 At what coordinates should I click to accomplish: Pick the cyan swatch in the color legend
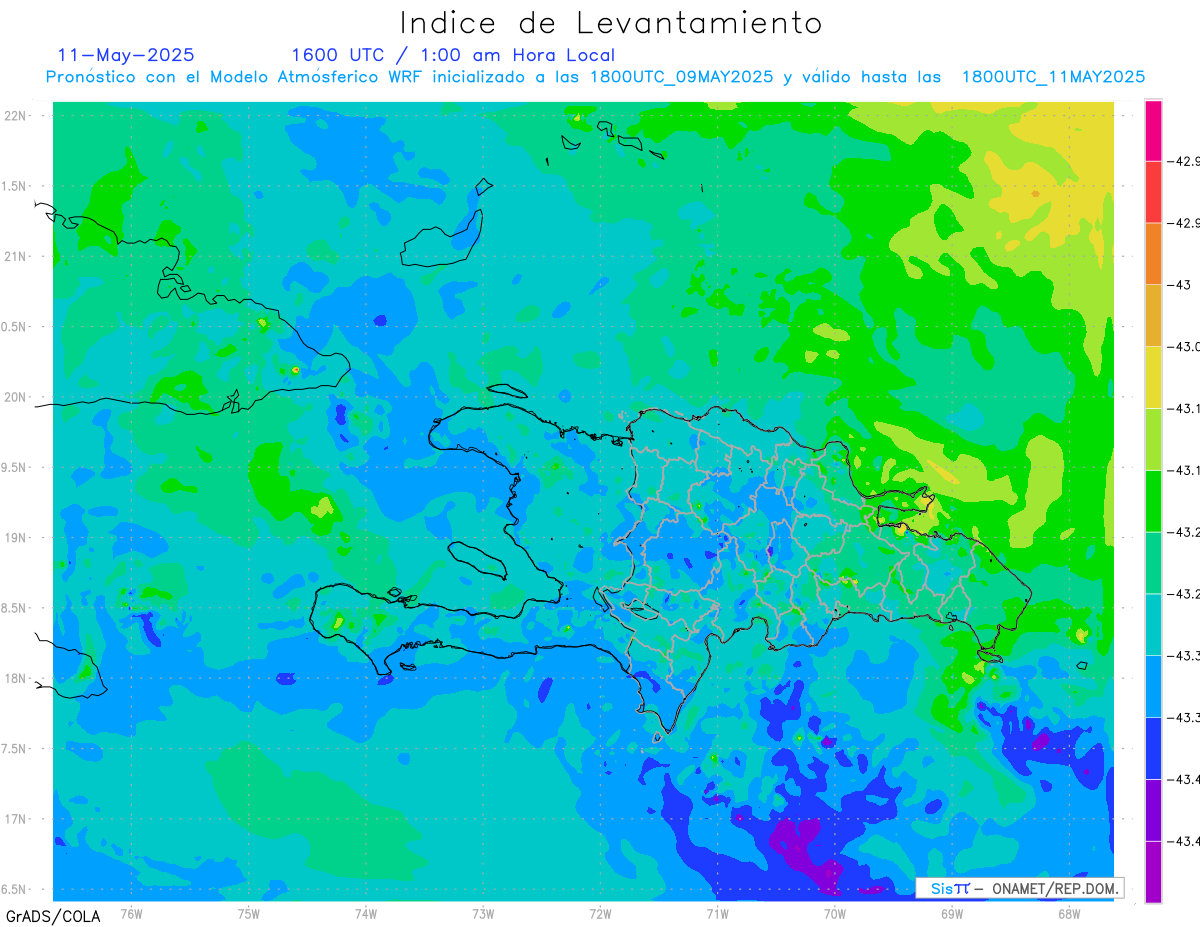click(1153, 624)
